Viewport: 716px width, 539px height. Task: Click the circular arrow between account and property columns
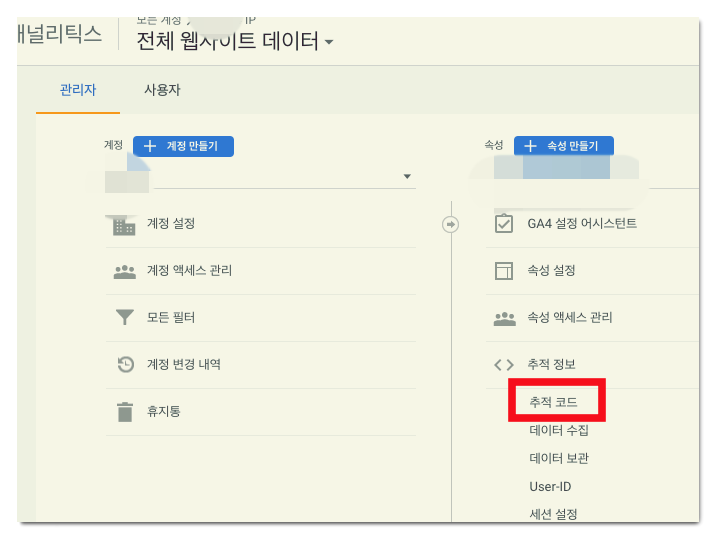451,224
